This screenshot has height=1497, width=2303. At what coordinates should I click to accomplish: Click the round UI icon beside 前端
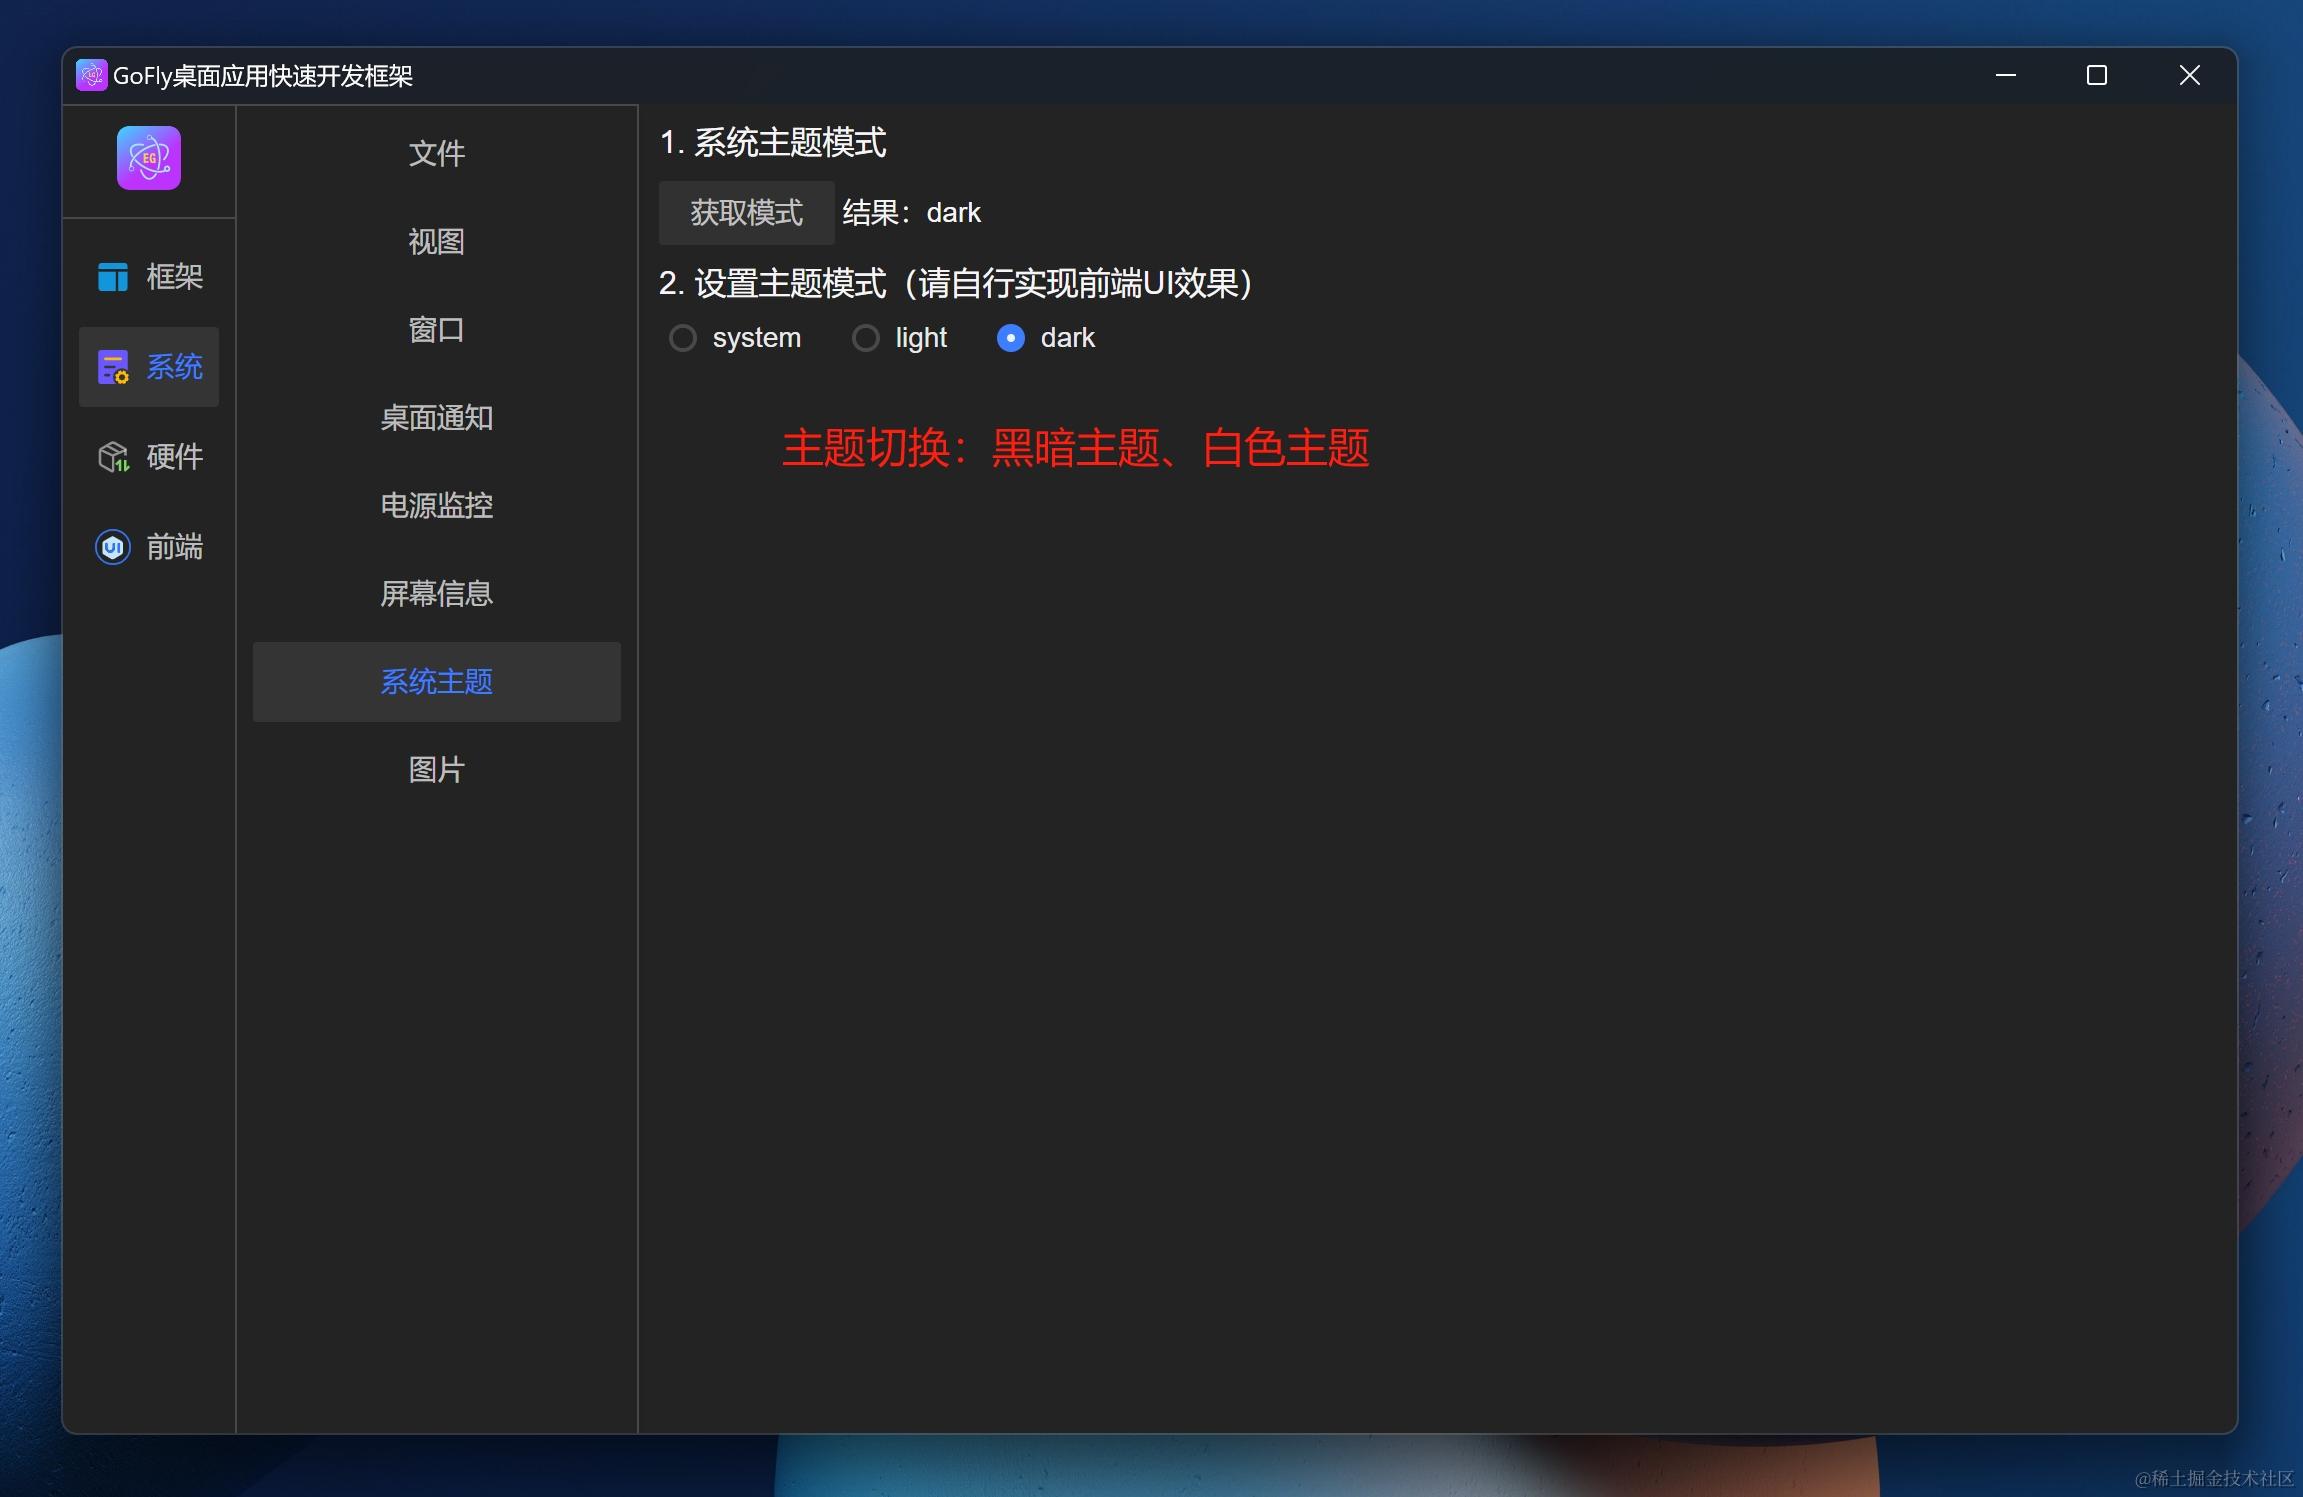point(113,547)
